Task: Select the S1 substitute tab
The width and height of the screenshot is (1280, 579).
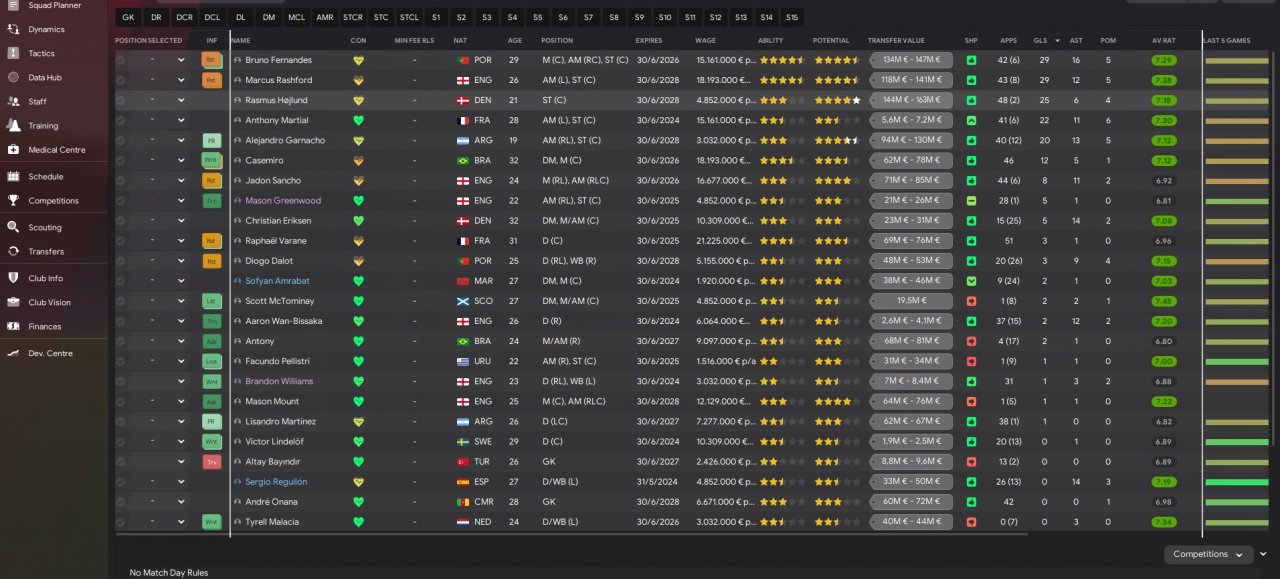Action: click(x=436, y=17)
